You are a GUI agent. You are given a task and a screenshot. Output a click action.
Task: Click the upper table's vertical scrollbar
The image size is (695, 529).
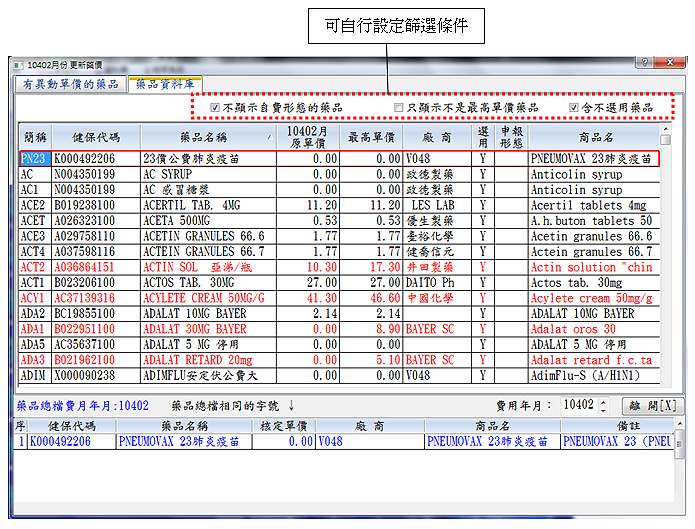point(666,260)
